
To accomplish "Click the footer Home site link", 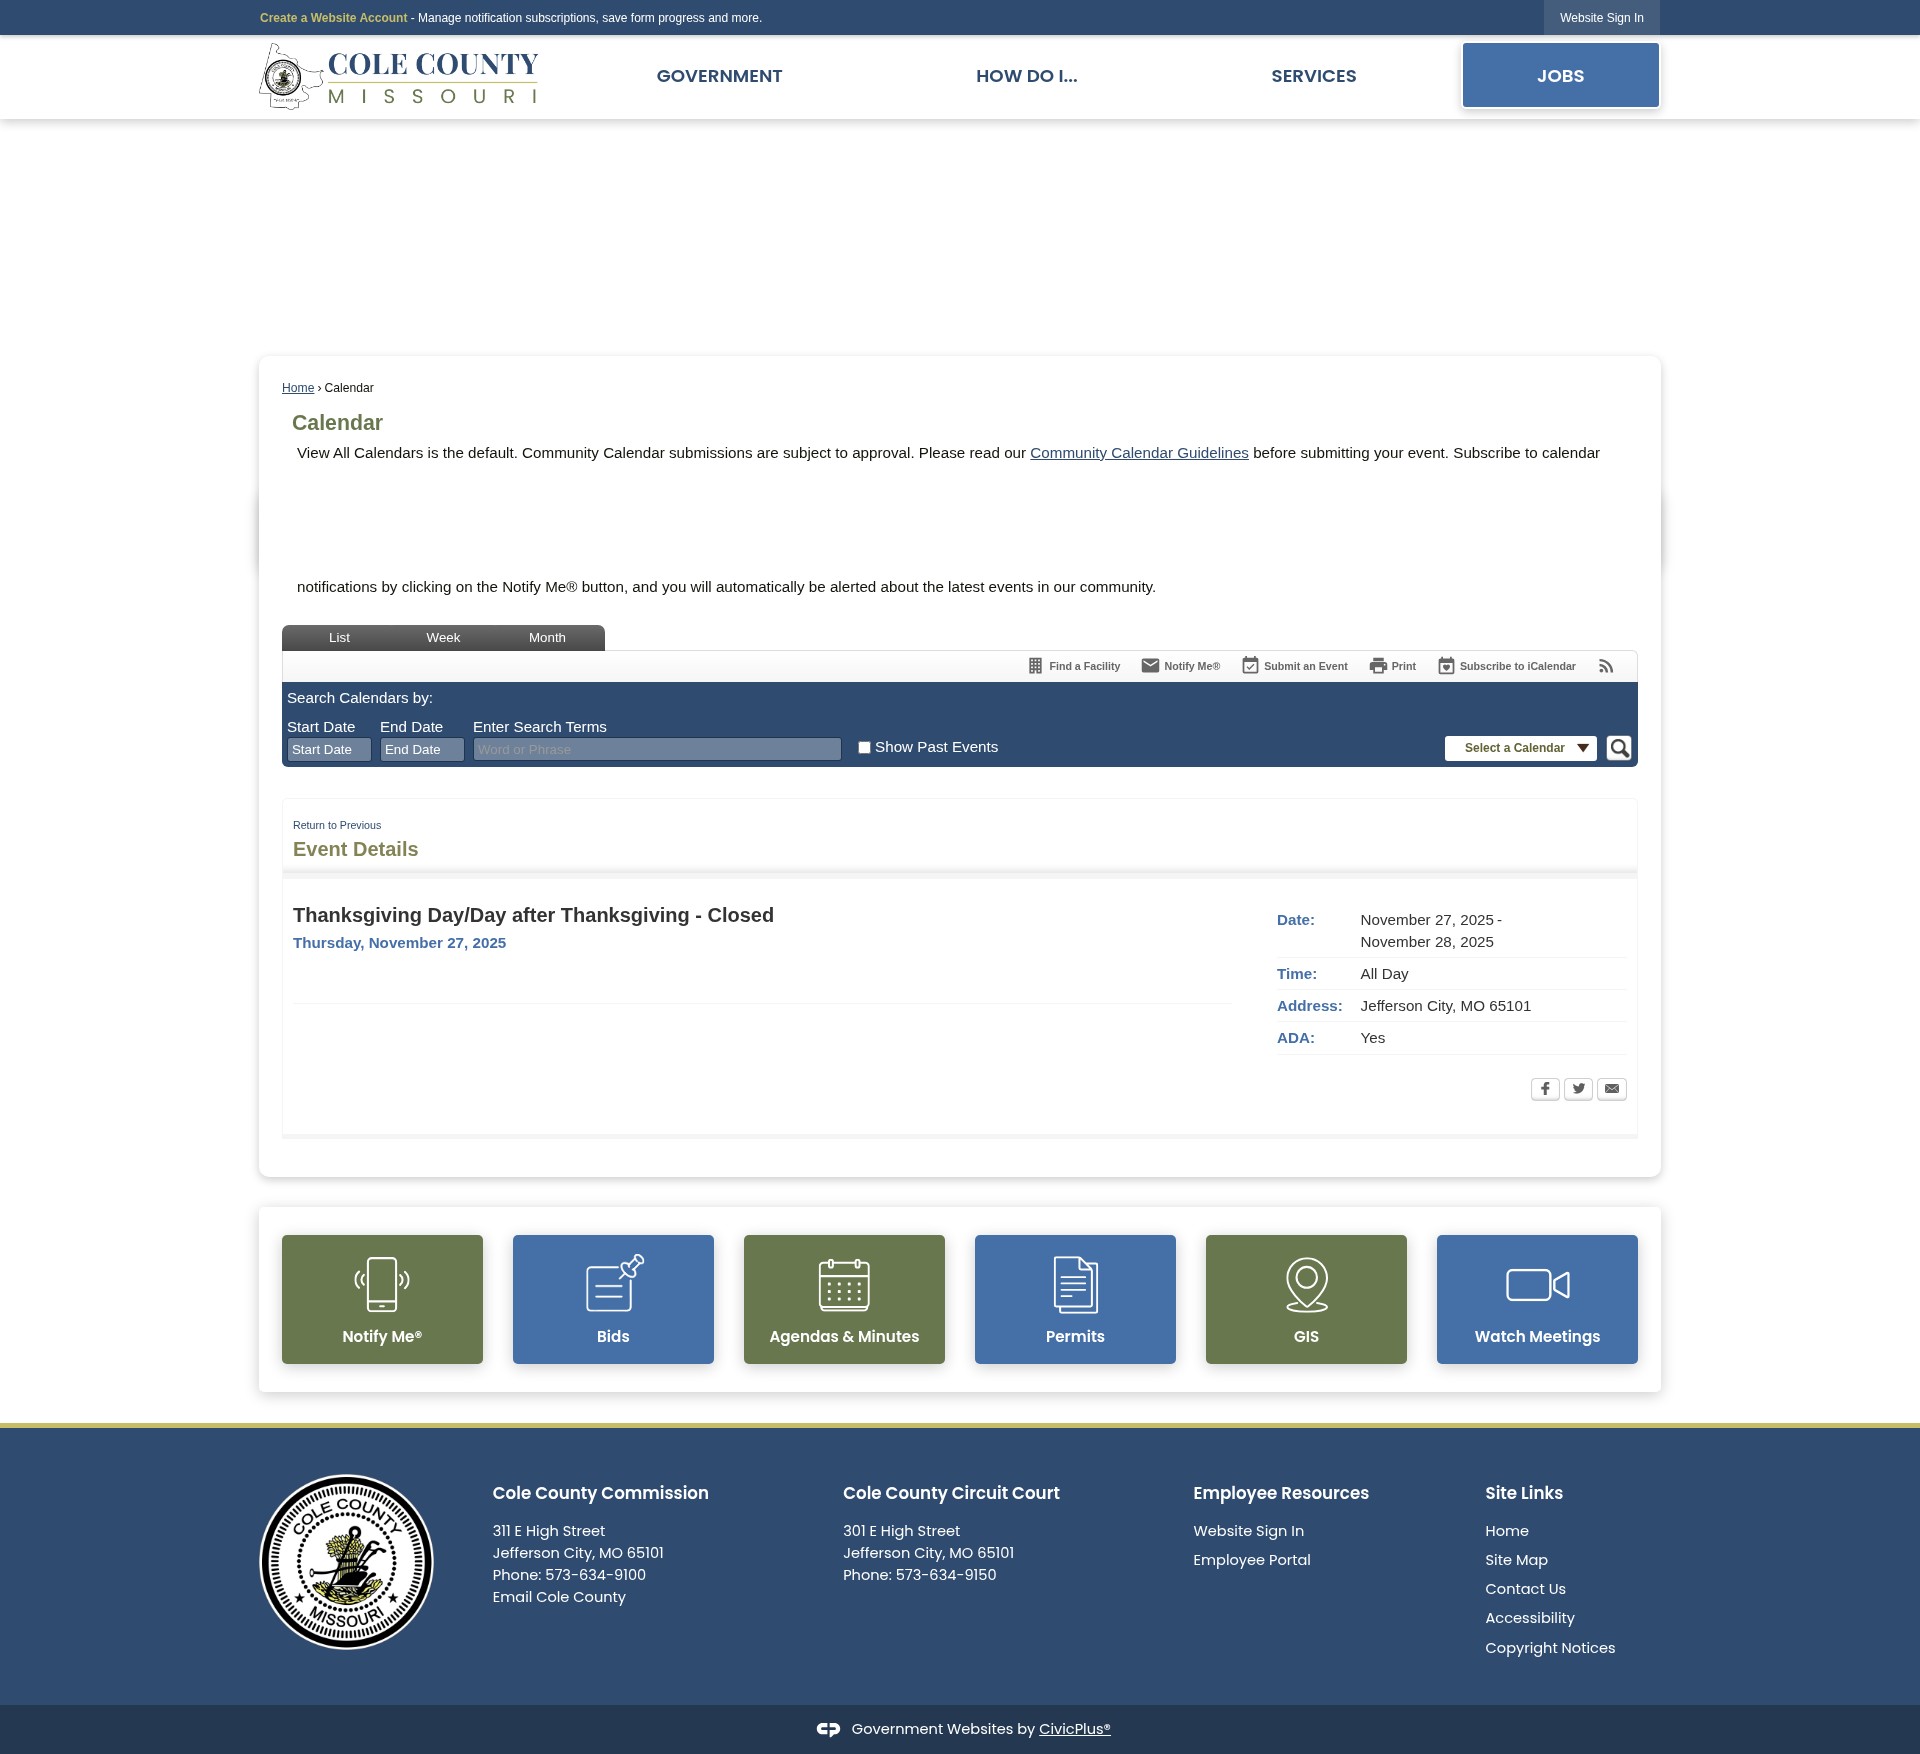I will point(1506,1531).
